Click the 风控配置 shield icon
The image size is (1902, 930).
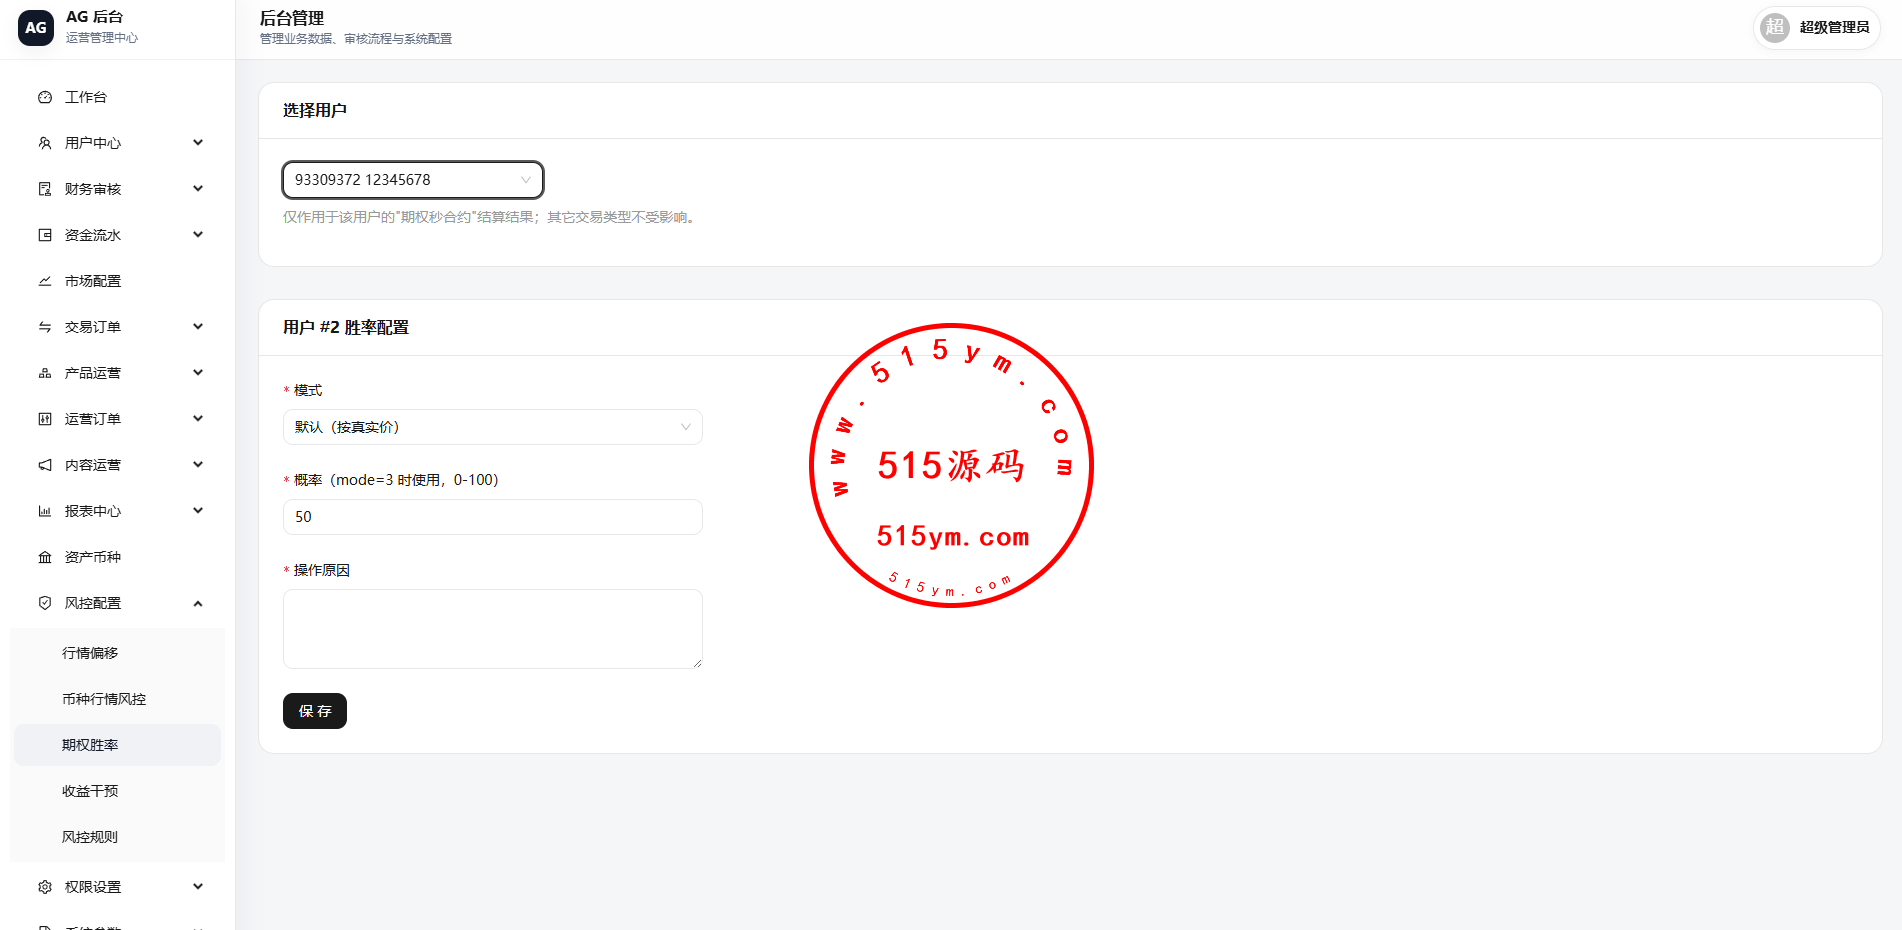45,603
